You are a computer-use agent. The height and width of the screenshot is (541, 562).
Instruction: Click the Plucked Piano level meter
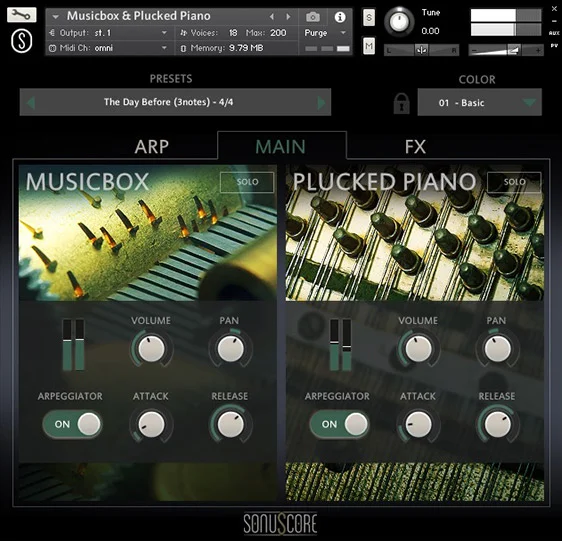coord(340,345)
